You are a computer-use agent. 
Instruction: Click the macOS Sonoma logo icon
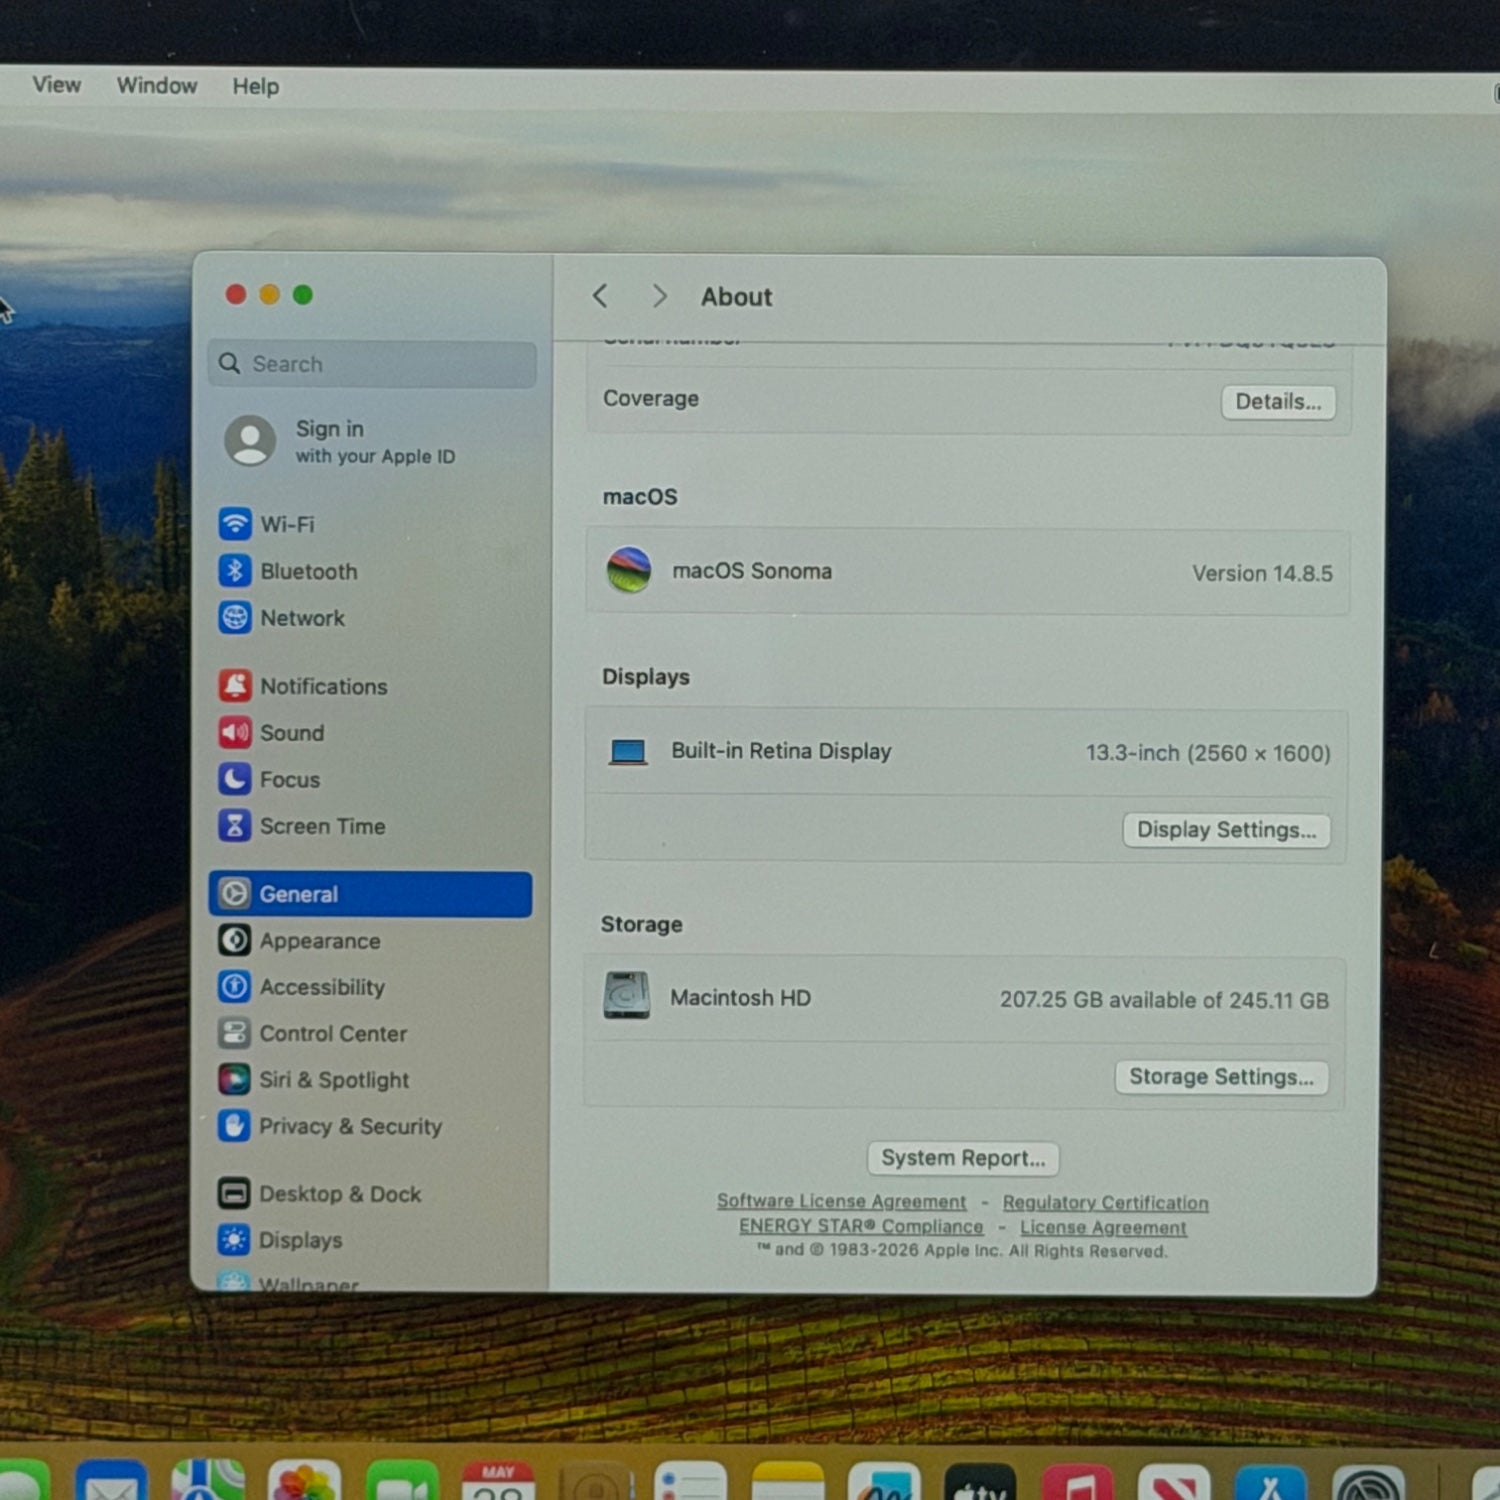click(x=629, y=571)
